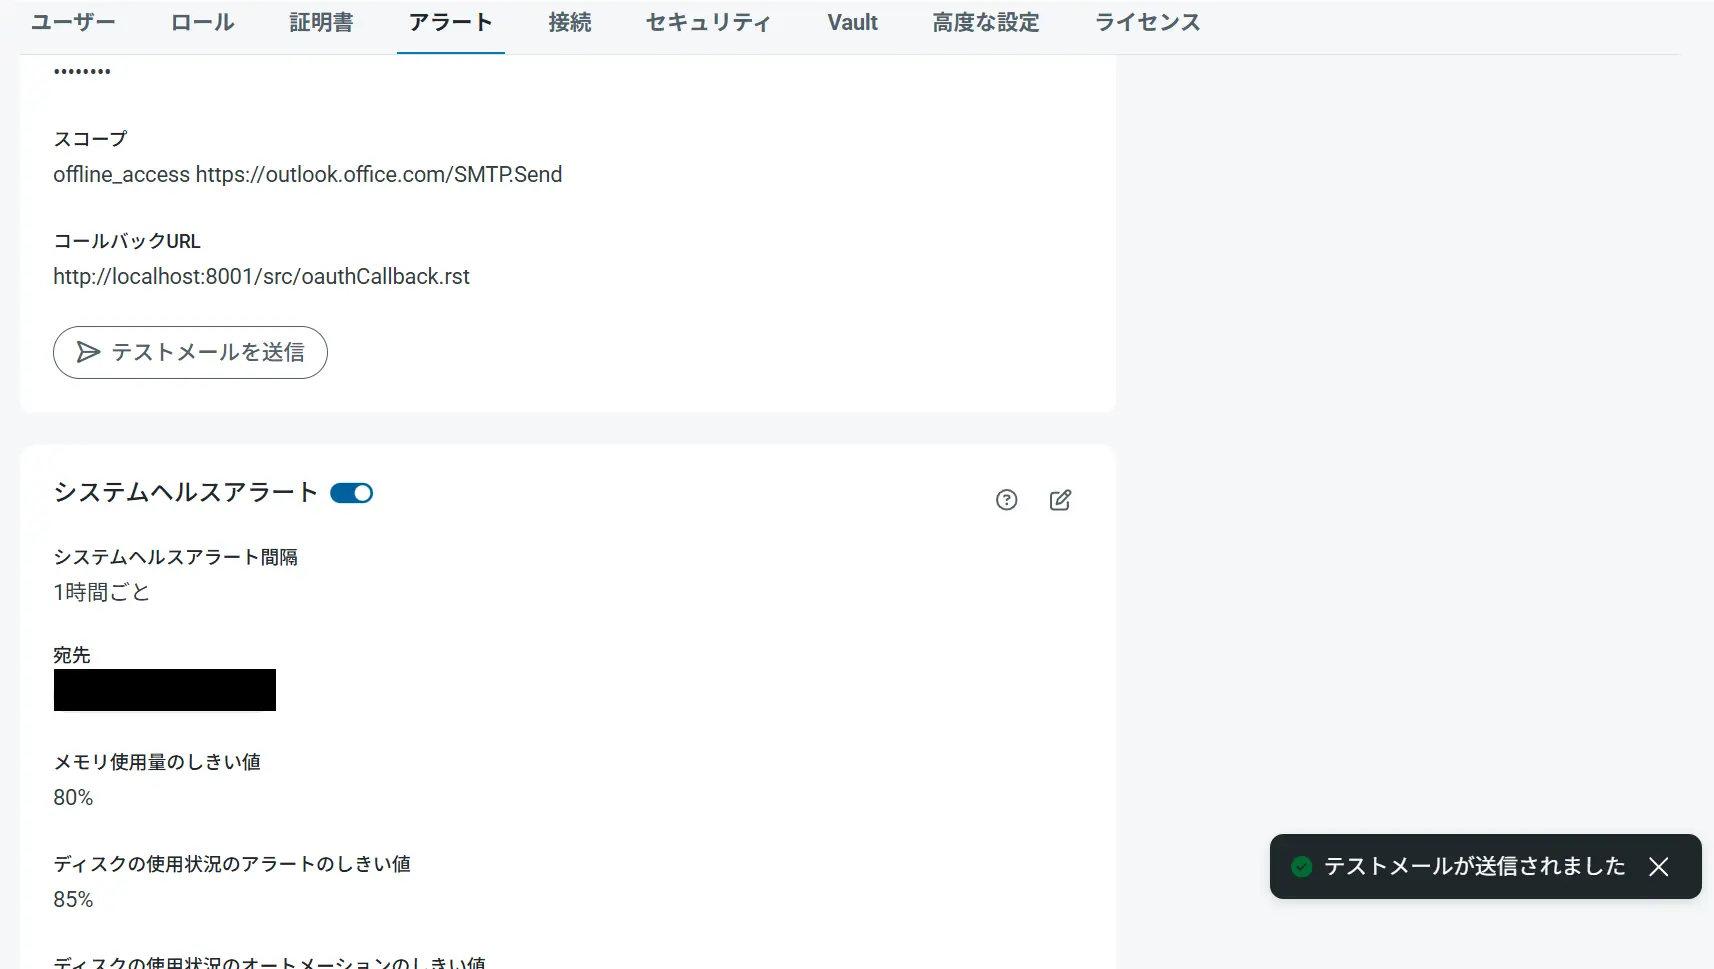This screenshot has height=969, width=1714.
Task: Switch to the ユーザー tab
Action: coord(73,22)
